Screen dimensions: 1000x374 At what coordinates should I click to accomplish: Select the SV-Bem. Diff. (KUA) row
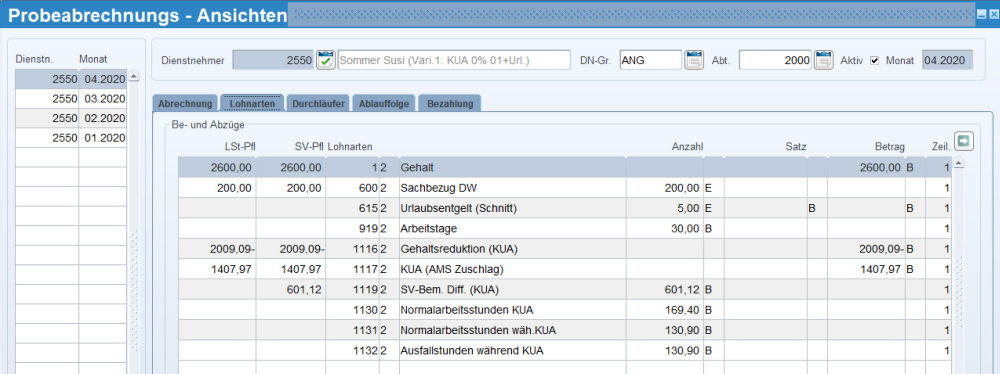(564, 289)
